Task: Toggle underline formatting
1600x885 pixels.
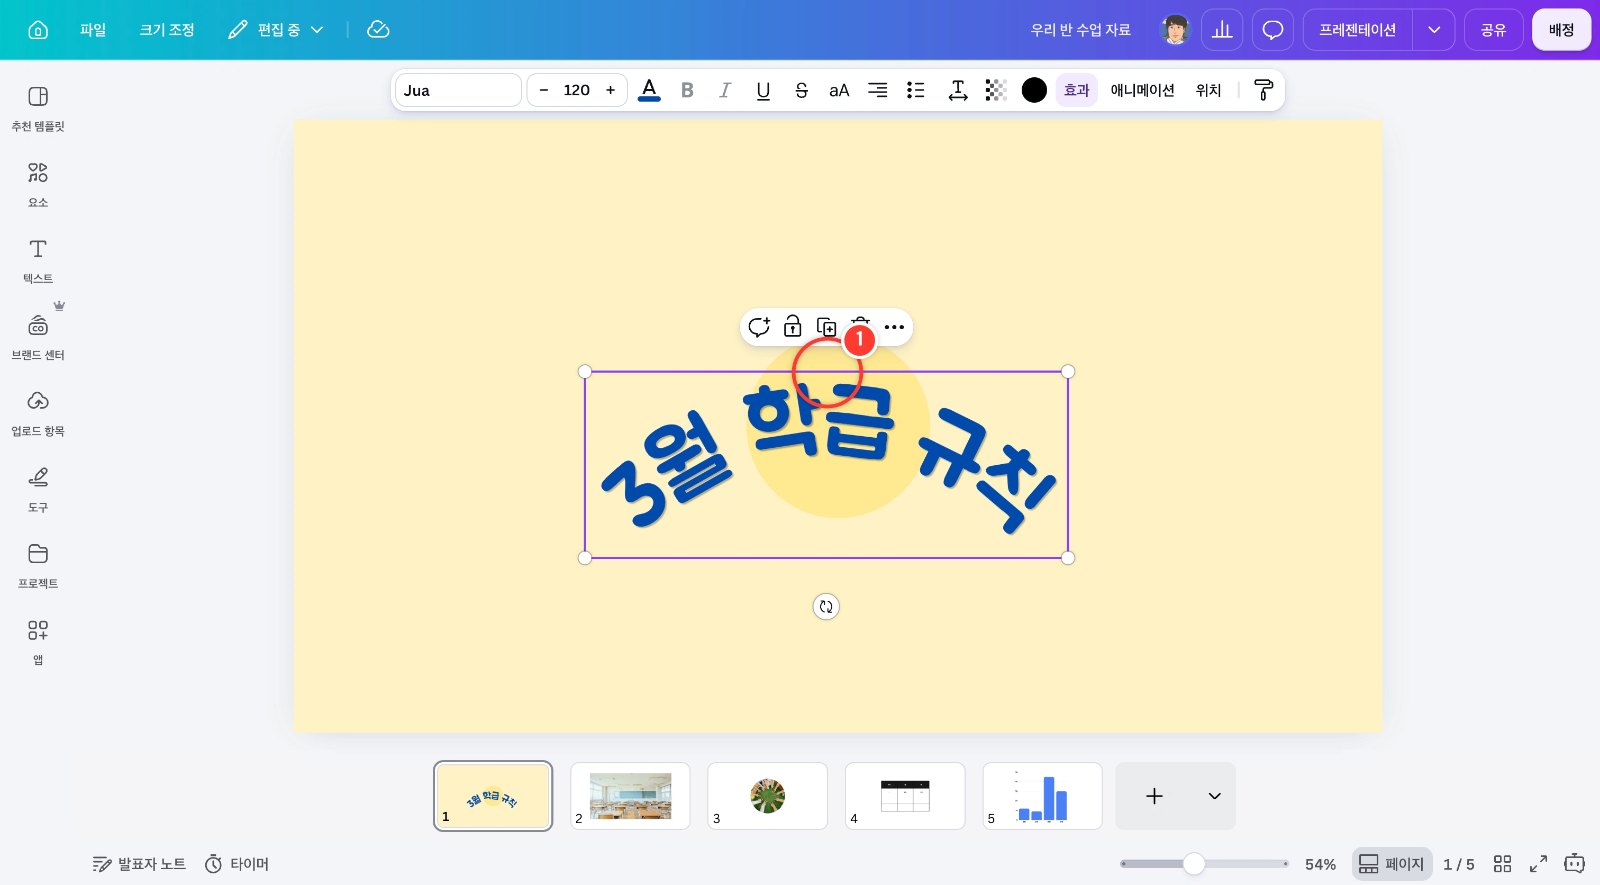Action: (x=763, y=90)
